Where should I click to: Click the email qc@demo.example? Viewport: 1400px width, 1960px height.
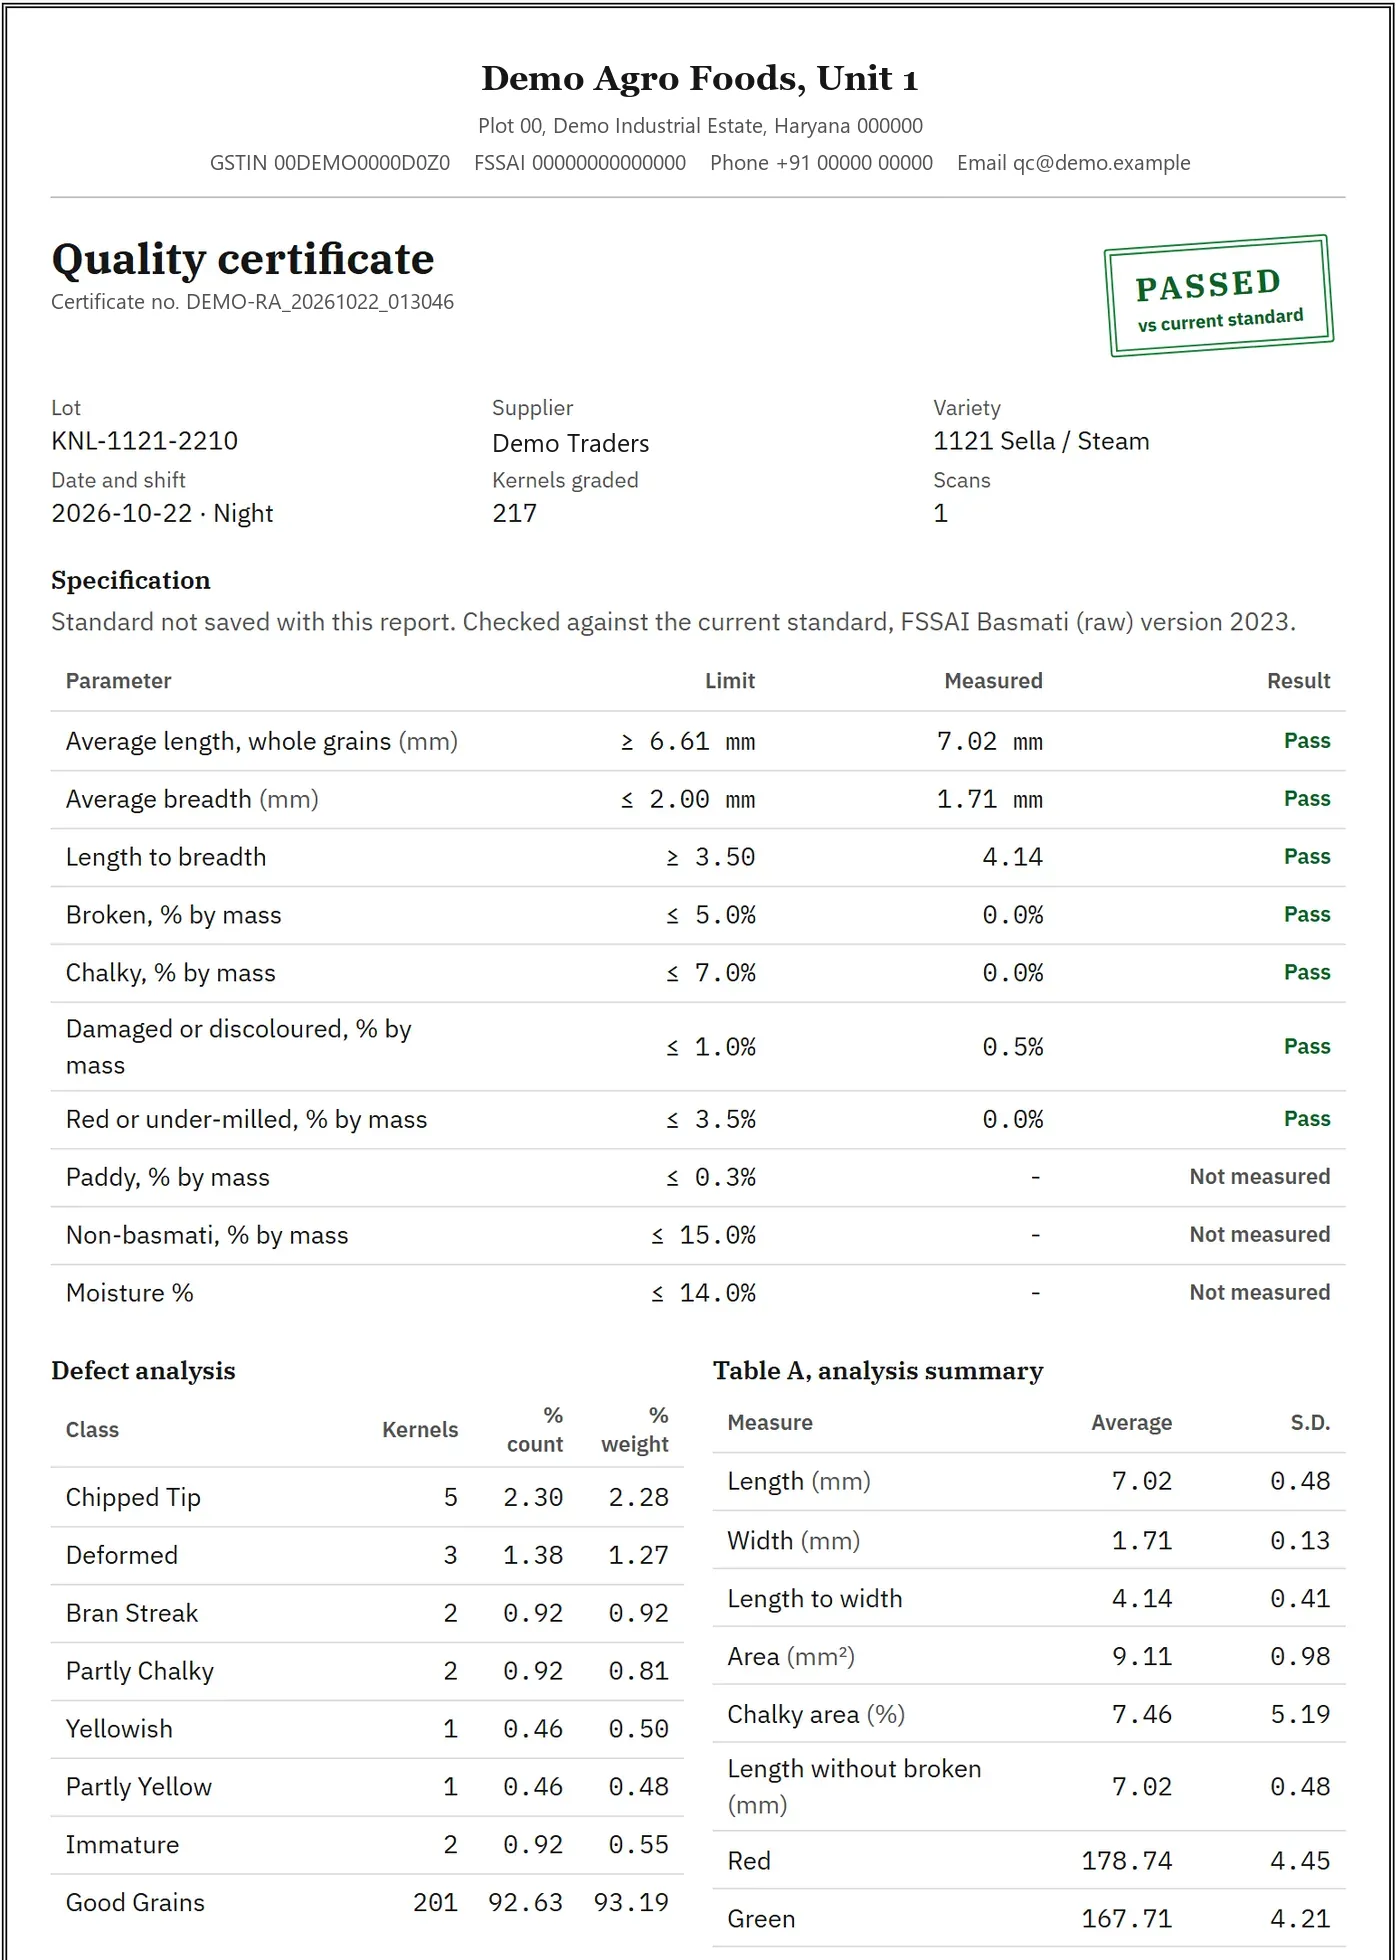coord(1101,163)
